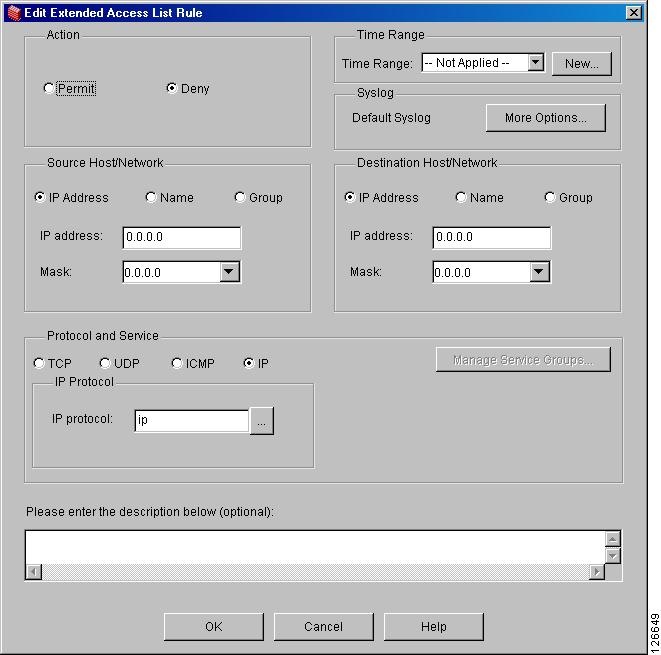
Task: Select UDP protocol radio button
Action: (x=105, y=363)
